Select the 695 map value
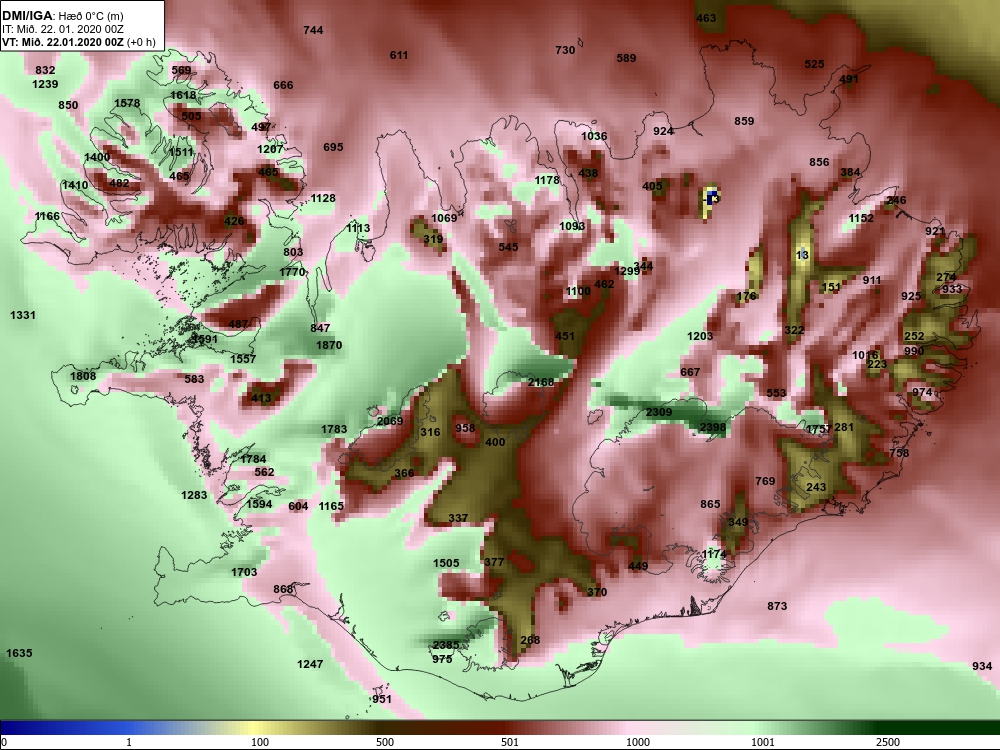Image resolution: width=1000 pixels, height=750 pixels. [333, 147]
